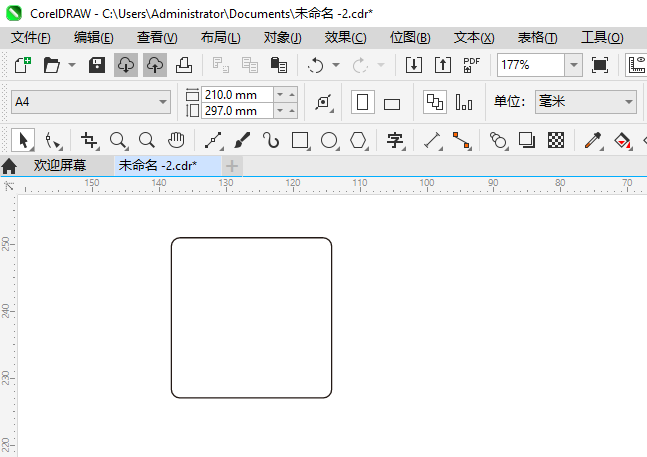The height and width of the screenshot is (457, 647).
Task: Click the page width field 210.0 mm
Action: (x=237, y=95)
